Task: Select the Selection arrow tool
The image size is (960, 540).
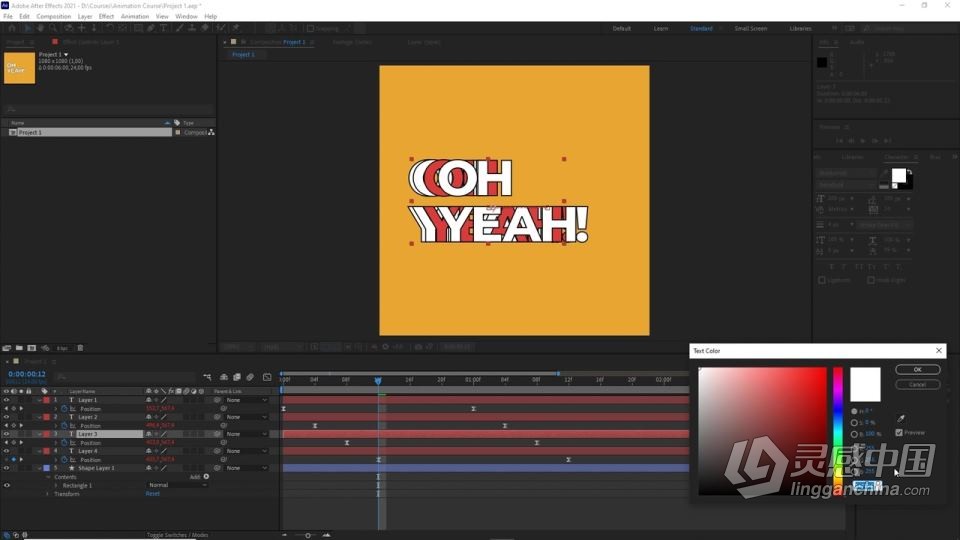Action: point(27,28)
